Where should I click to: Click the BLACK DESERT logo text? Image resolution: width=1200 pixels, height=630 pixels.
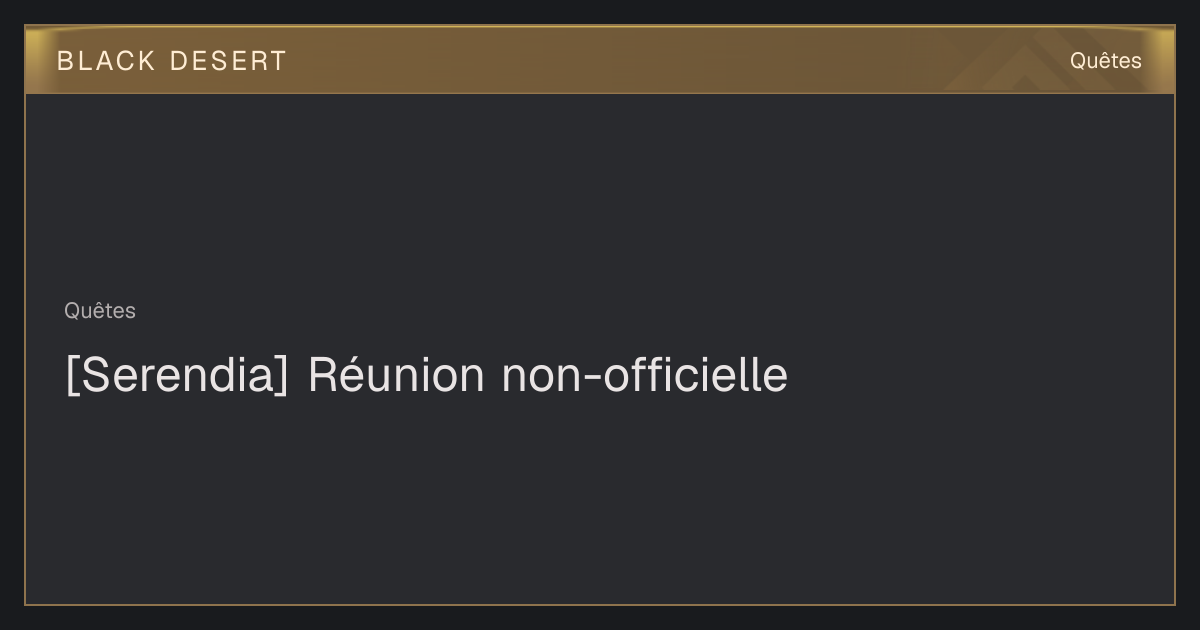pos(171,61)
